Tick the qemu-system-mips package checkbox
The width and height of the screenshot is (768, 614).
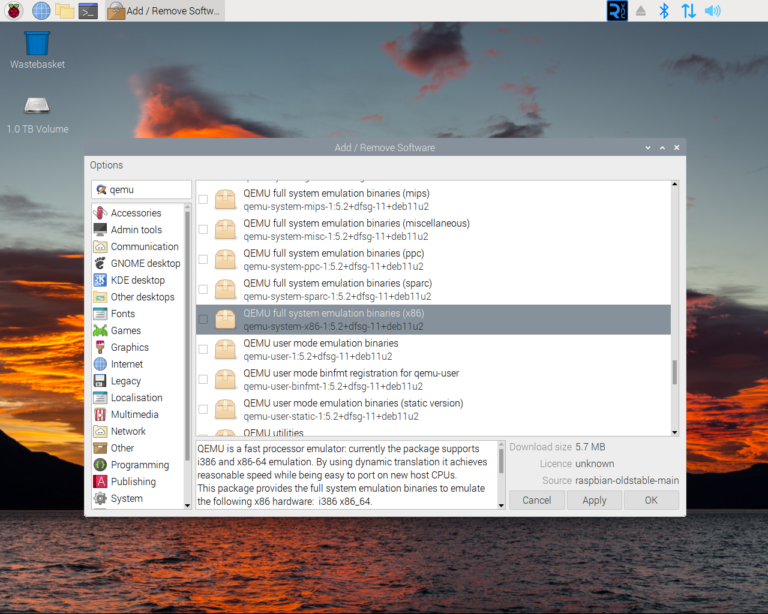(x=204, y=200)
